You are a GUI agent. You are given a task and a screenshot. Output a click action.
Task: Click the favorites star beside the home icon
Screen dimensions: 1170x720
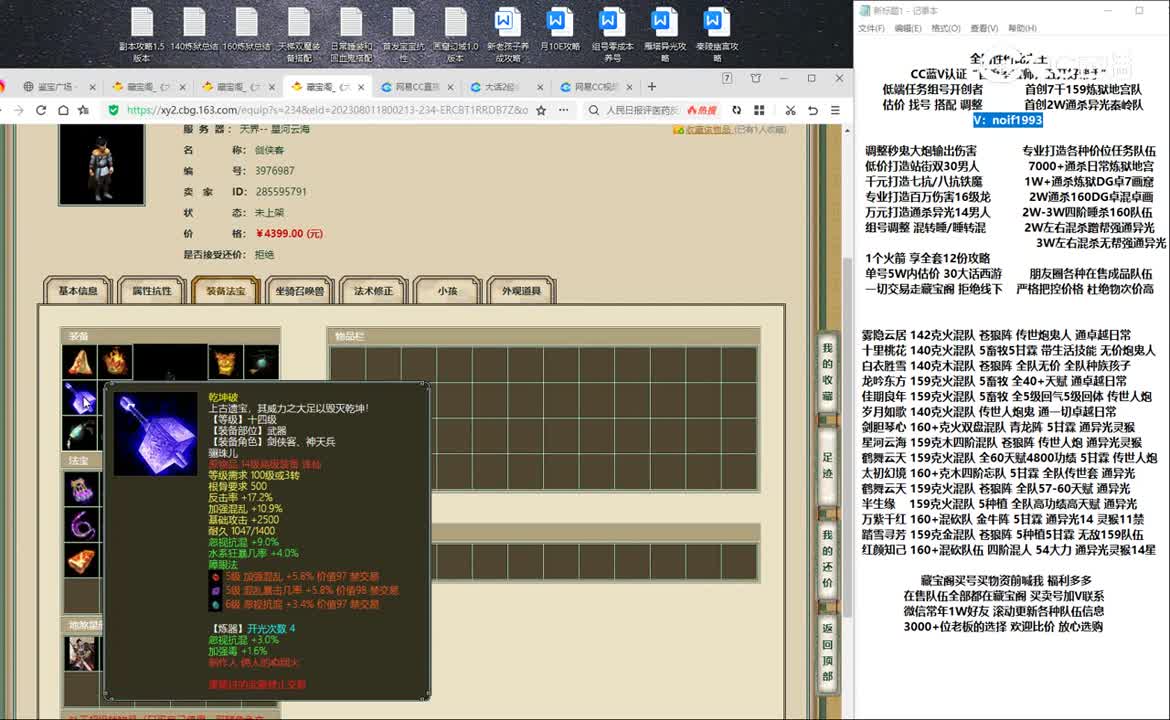coord(84,110)
